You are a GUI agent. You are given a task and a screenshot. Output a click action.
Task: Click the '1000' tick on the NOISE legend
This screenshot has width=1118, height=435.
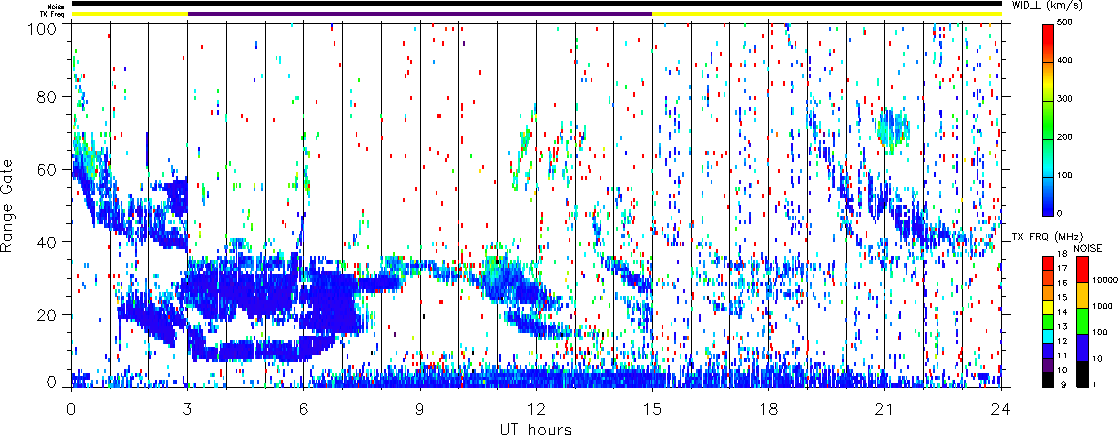click(x=1102, y=307)
